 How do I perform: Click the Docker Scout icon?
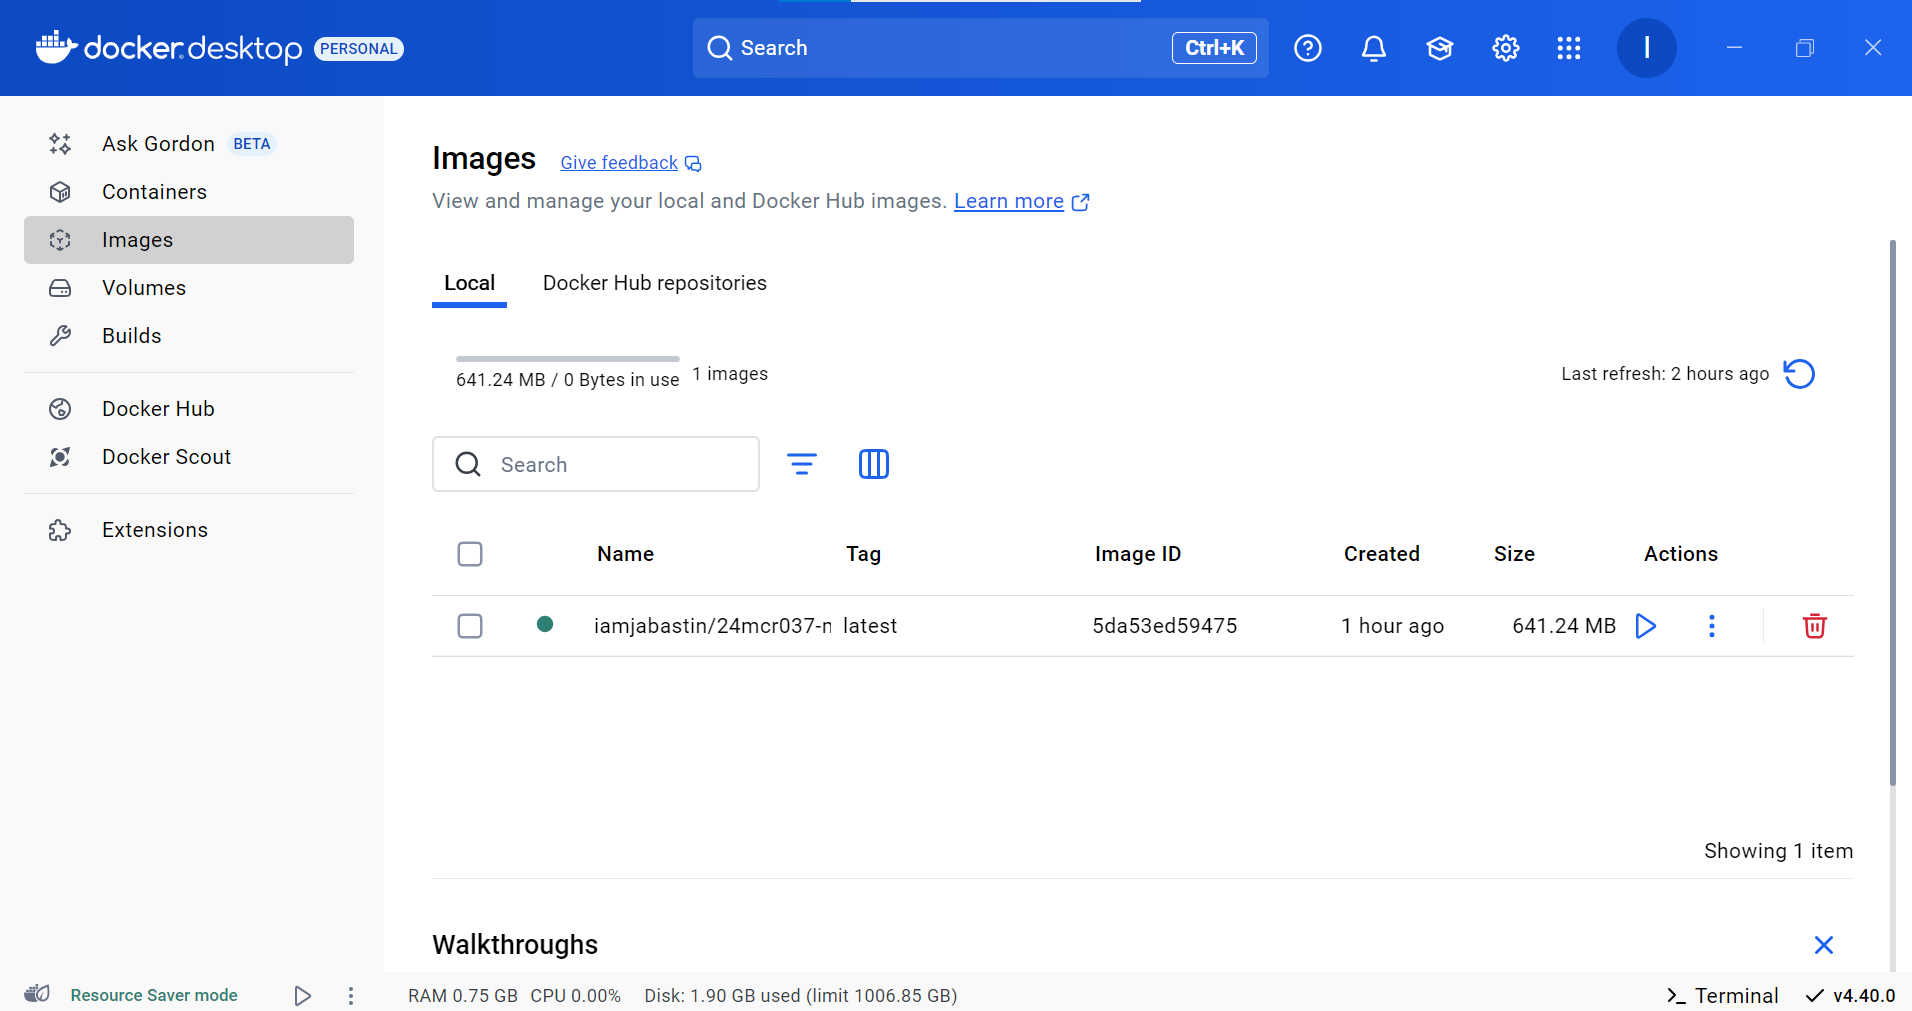pyautogui.click(x=60, y=457)
